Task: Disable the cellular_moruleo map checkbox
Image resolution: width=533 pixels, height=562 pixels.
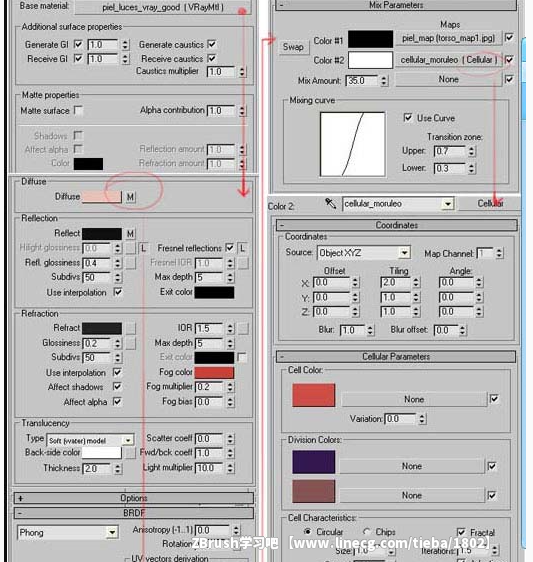Action: tap(509, 59)
